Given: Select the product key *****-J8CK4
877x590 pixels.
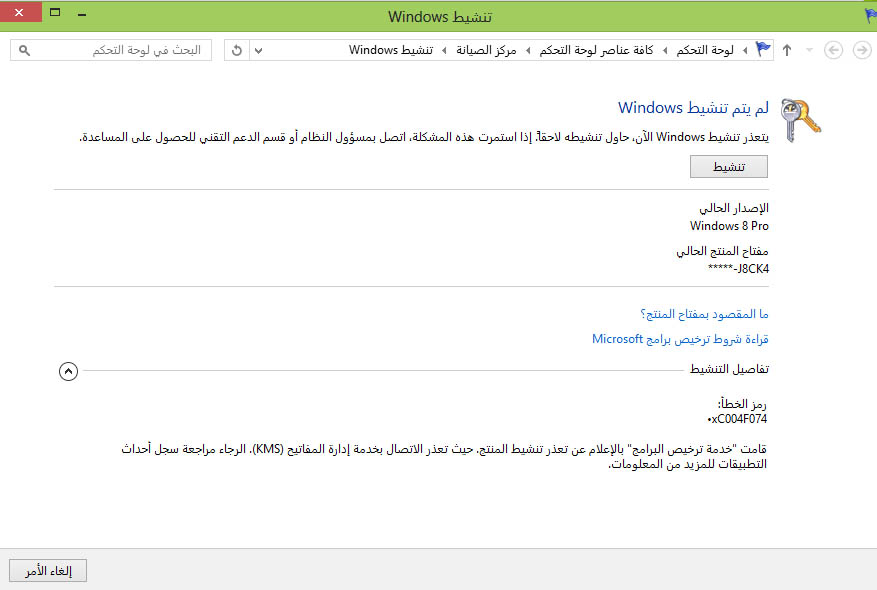Looking at the screenshot, I should [738, 268].
